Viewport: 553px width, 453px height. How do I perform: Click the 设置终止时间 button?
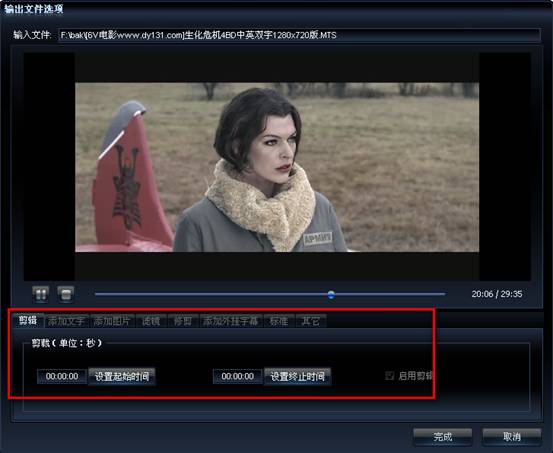click(x=297, y=376)
